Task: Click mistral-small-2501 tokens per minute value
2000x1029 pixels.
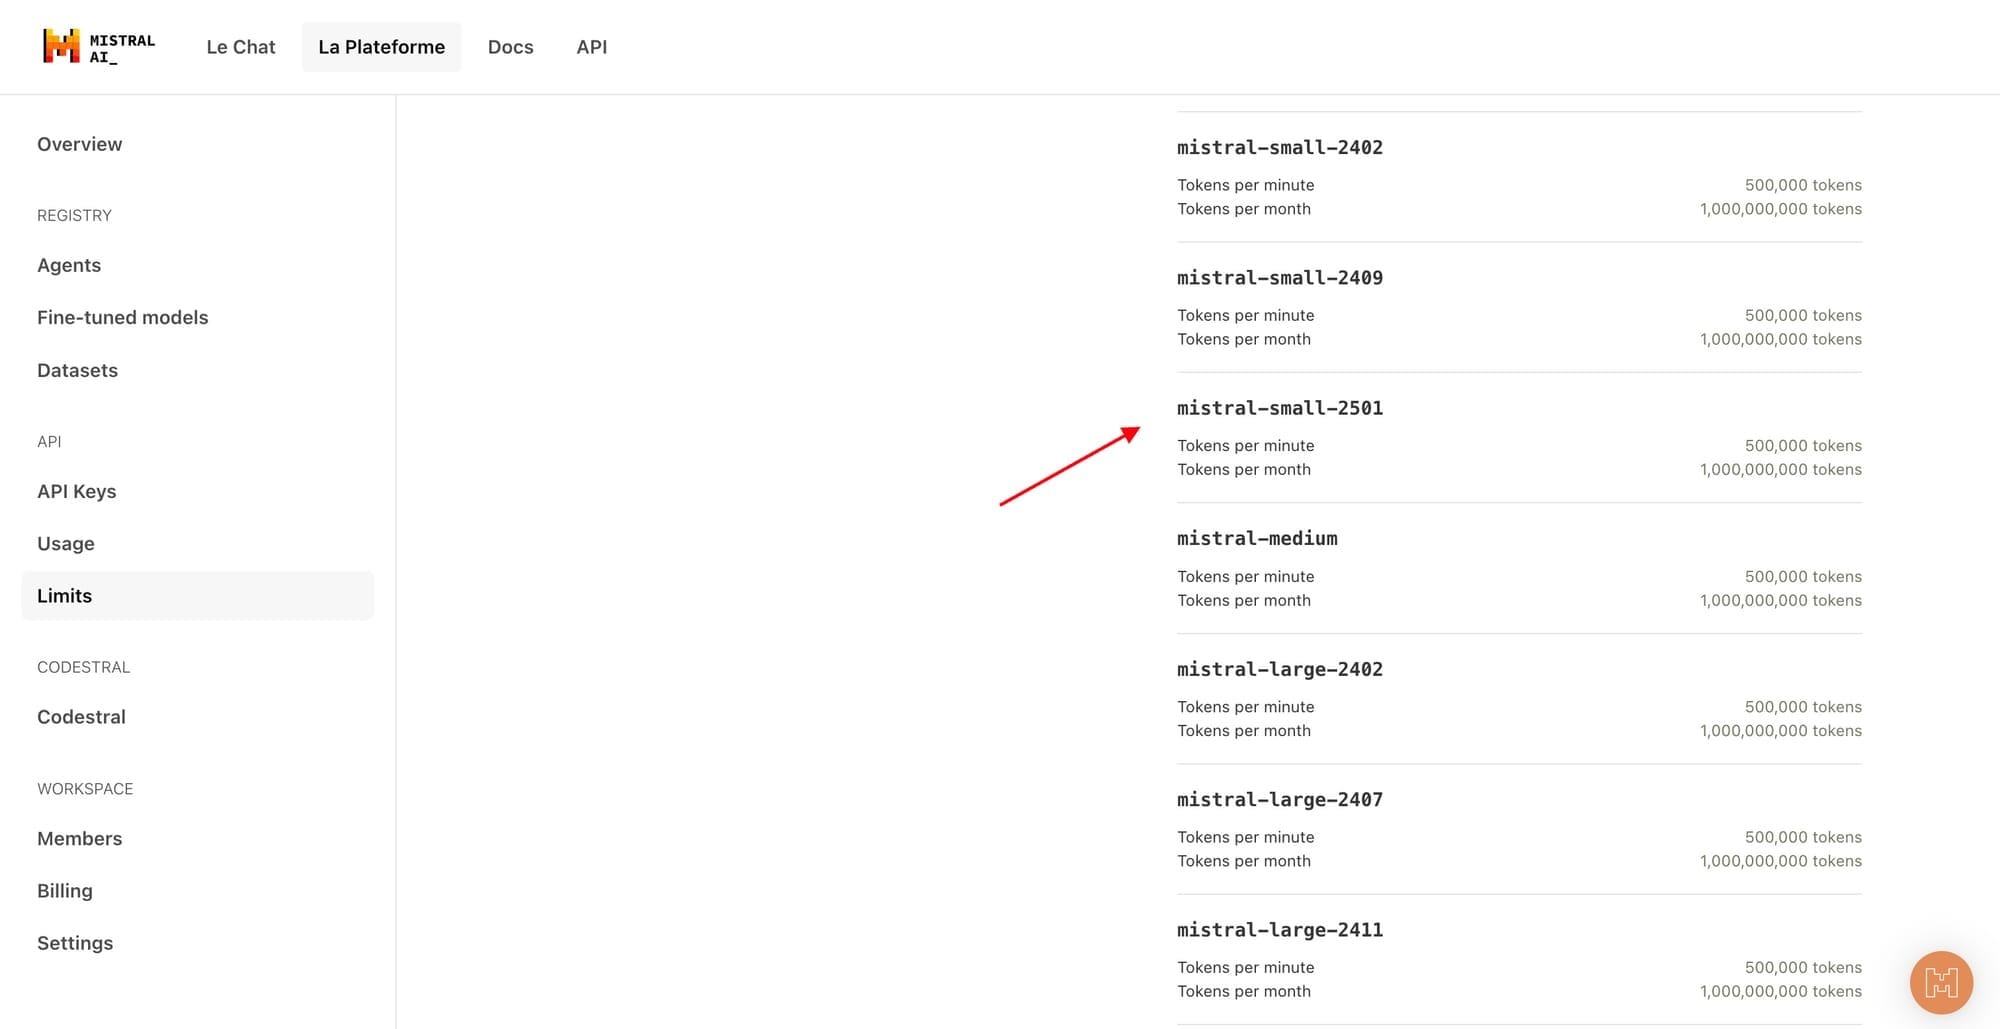Action: click(1803, 446)
